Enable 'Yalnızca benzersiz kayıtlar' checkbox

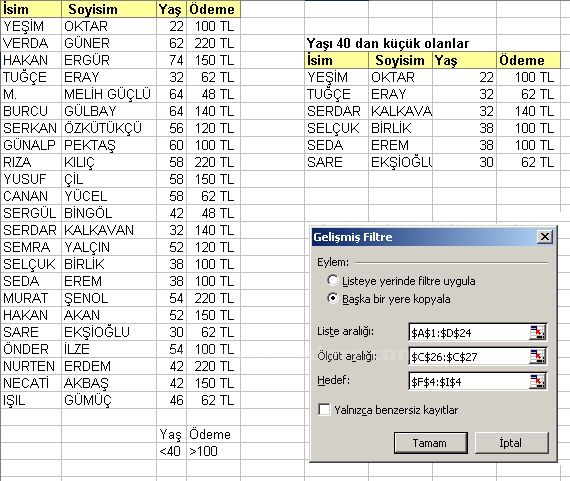tap(324, 409)
